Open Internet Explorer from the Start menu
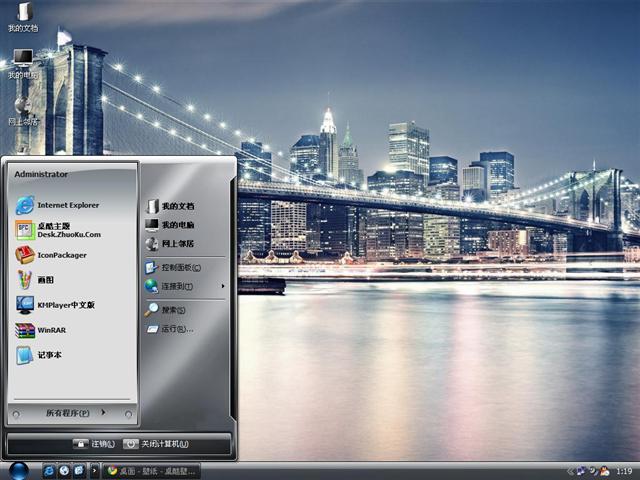Screen dimensions: 640x480 click(x=58, y=205)
